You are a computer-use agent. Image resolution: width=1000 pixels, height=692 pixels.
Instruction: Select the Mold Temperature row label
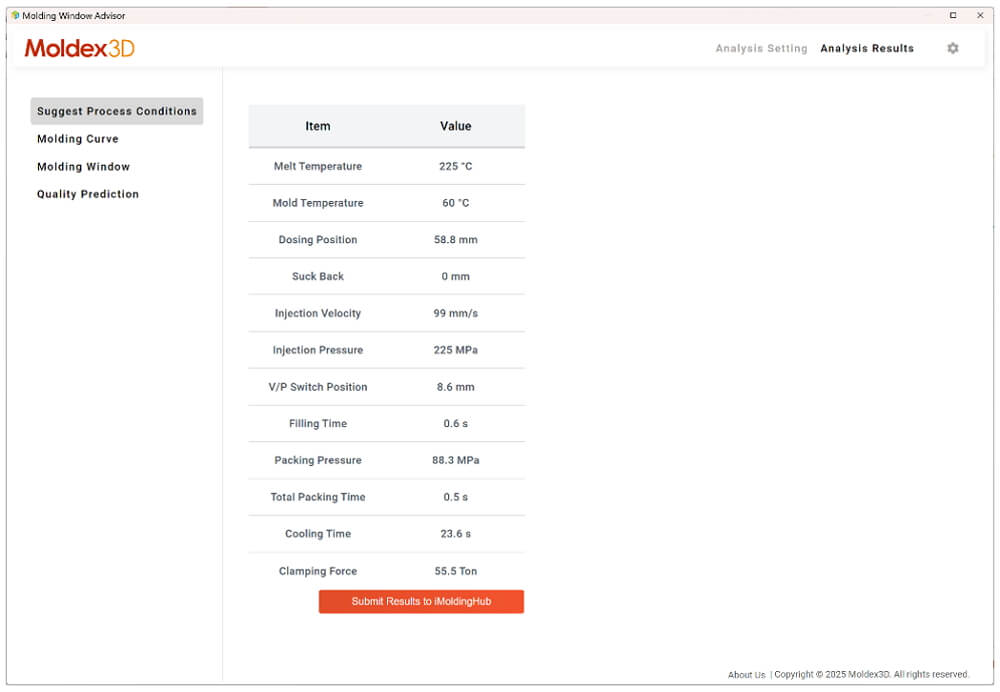coord(318,203)
